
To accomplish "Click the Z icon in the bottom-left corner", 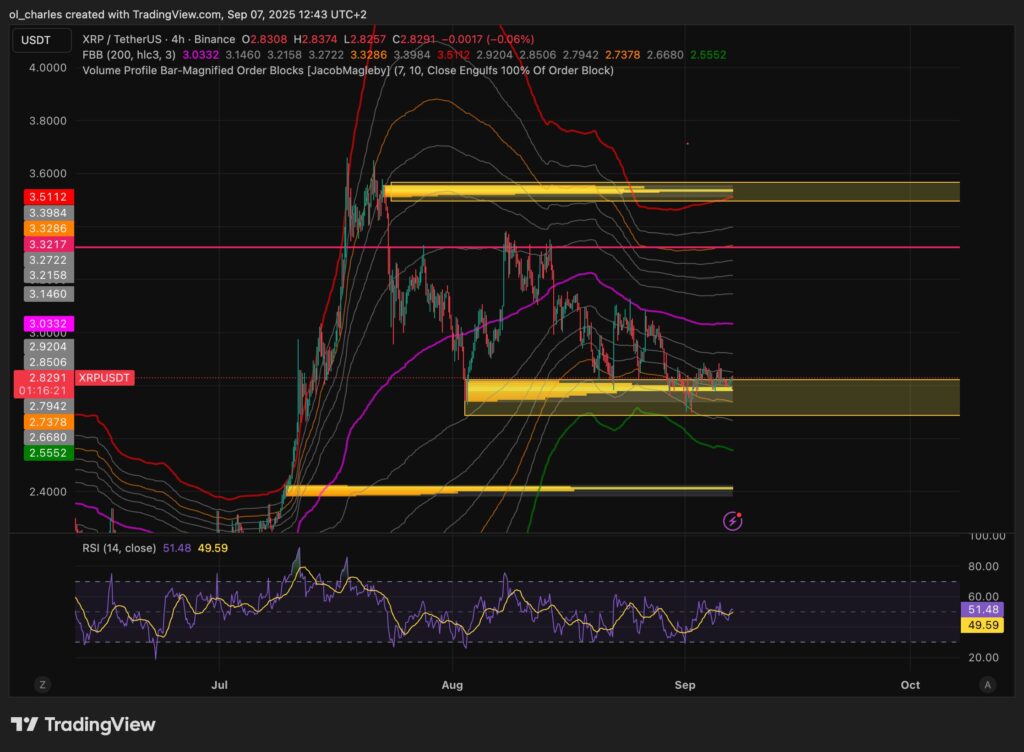I will click(x=41, y=685).
